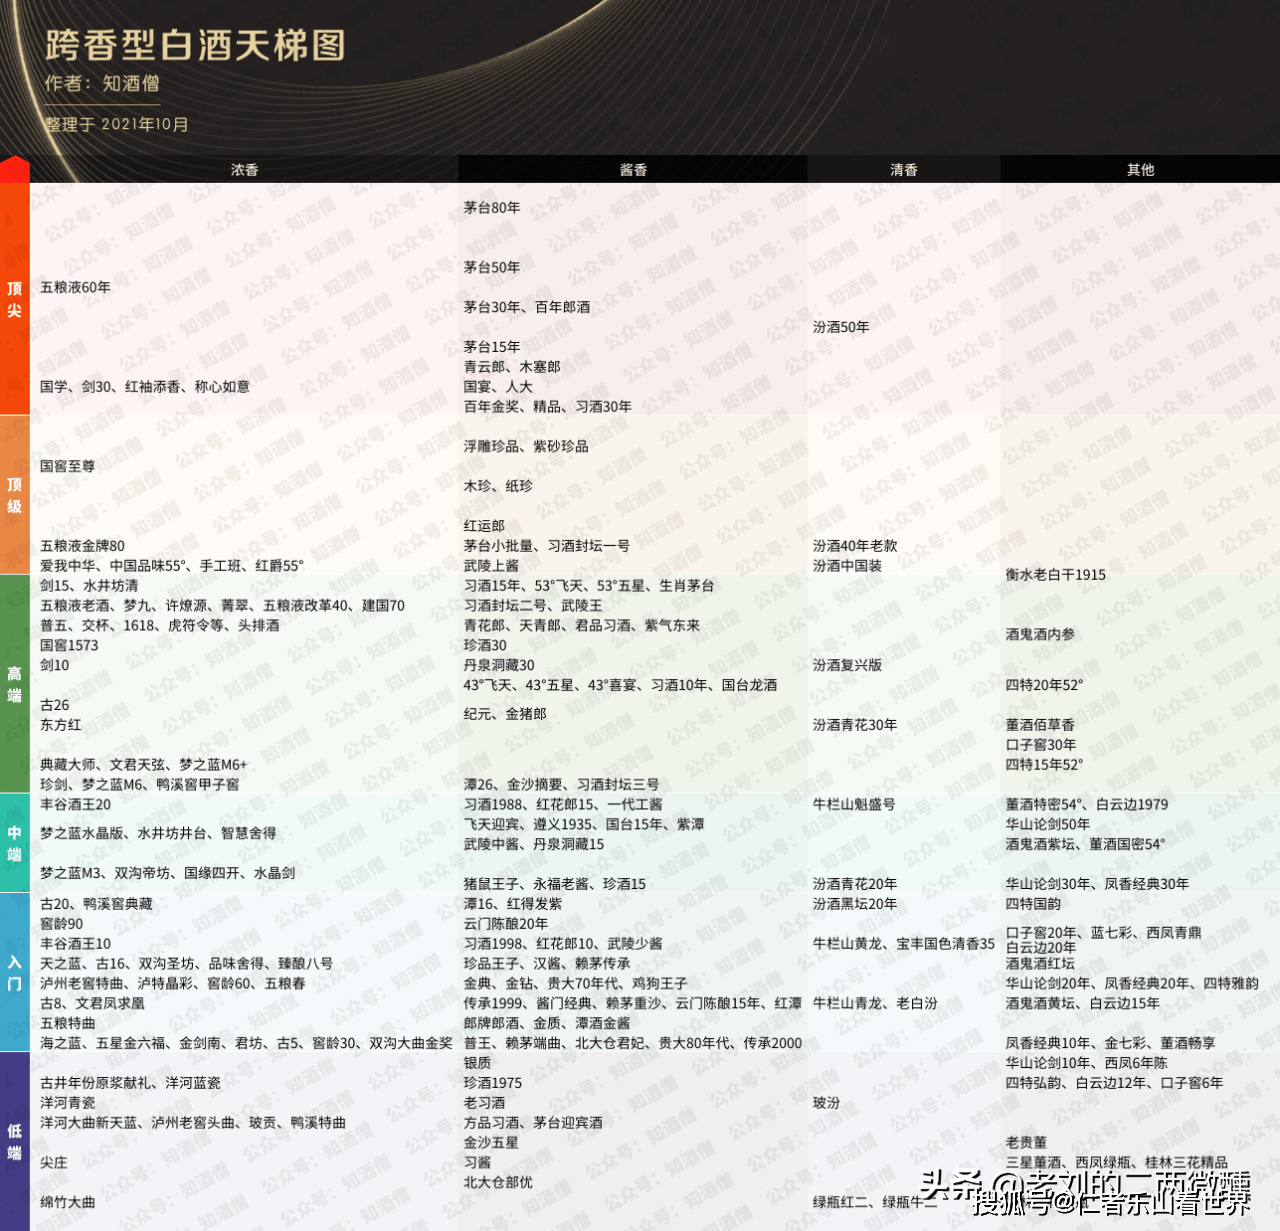Click the title 跨香型白酒天梯图
The height and width of the screenshot is (1231, 1280).
point(195,45)
